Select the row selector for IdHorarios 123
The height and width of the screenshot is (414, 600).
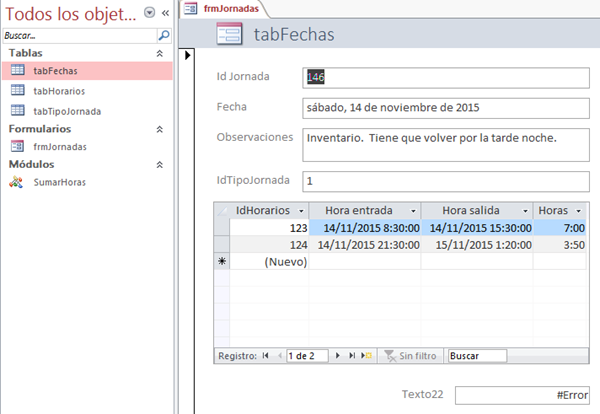pyautogui.click(x=222, y=228)
